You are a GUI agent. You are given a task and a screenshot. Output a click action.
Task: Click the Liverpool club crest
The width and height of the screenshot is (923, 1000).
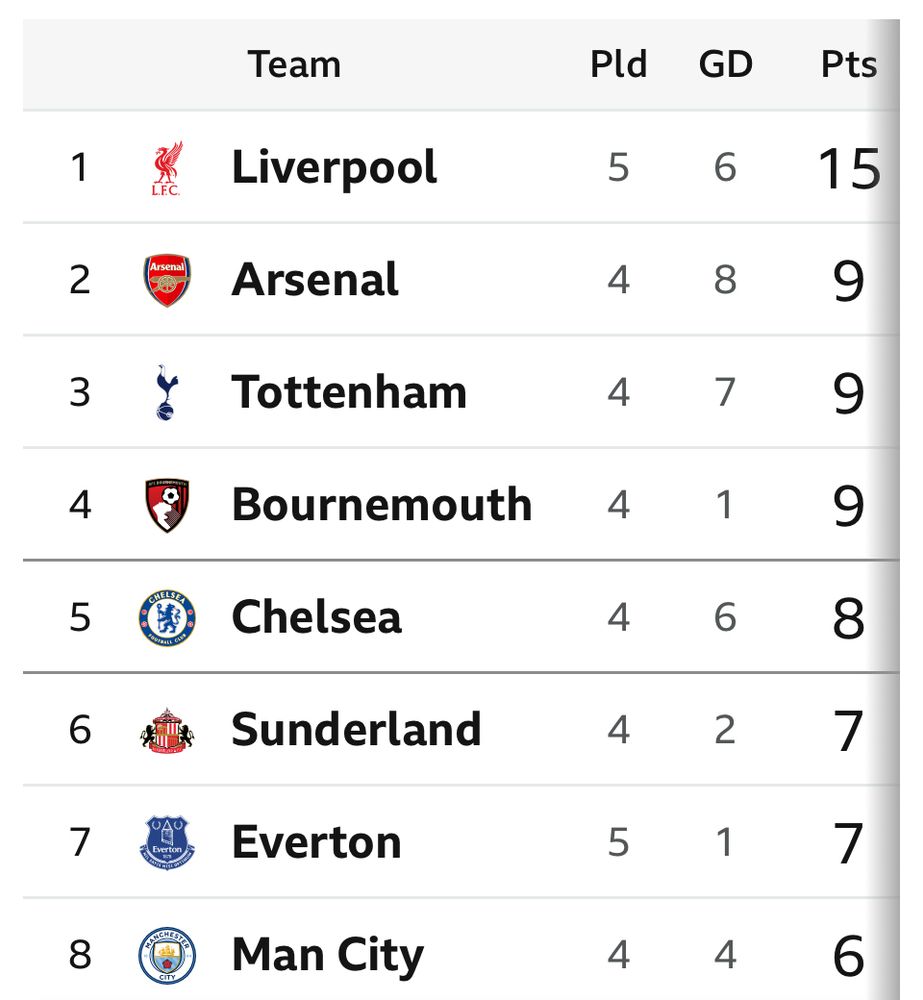[x=166, y=168]
